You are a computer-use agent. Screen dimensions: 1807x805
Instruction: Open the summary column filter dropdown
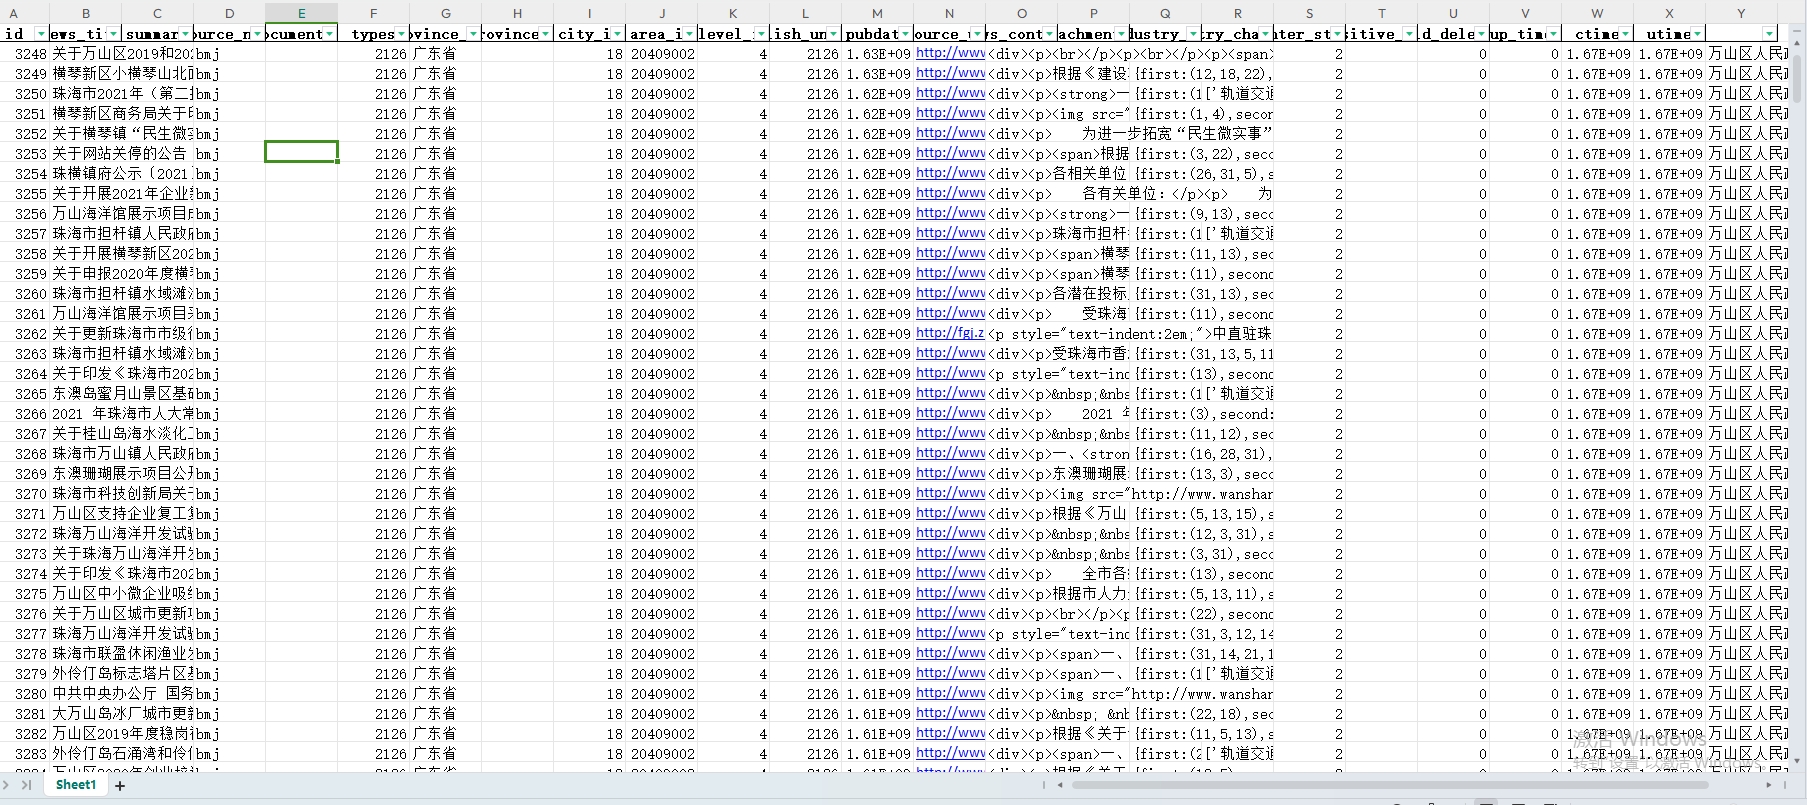point(185,34)
